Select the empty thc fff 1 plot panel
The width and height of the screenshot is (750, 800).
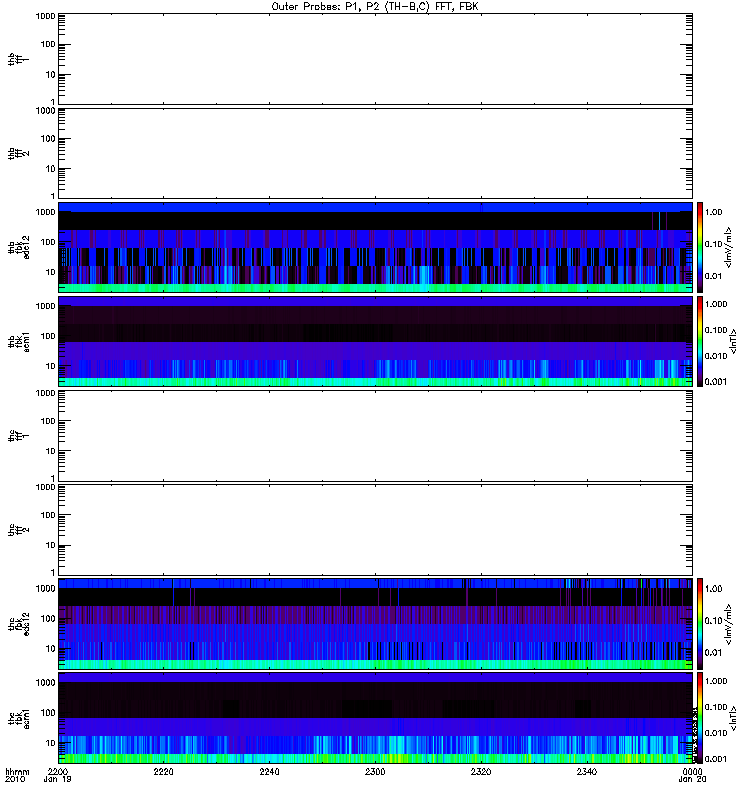(375, 436)
